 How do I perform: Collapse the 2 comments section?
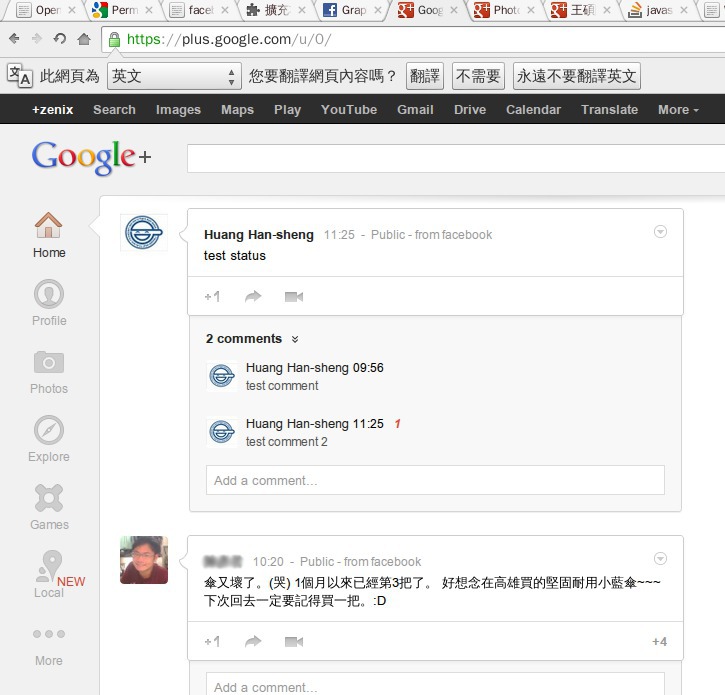point(295,339)
